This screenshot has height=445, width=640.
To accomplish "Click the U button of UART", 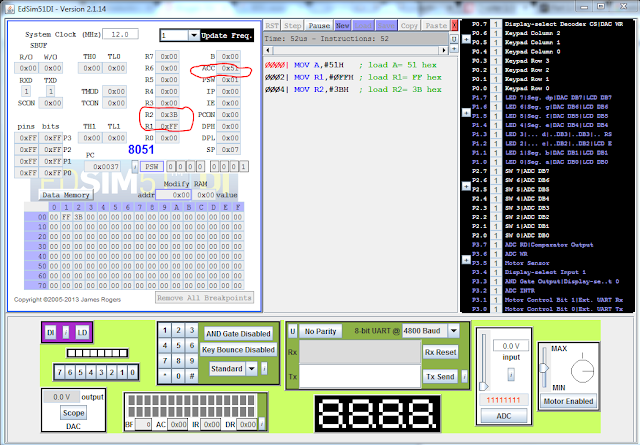I will click(293, 331).
